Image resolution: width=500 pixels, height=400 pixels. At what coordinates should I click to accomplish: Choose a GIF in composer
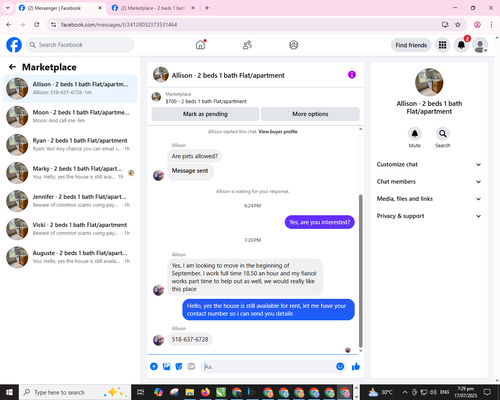pos(191,367)
